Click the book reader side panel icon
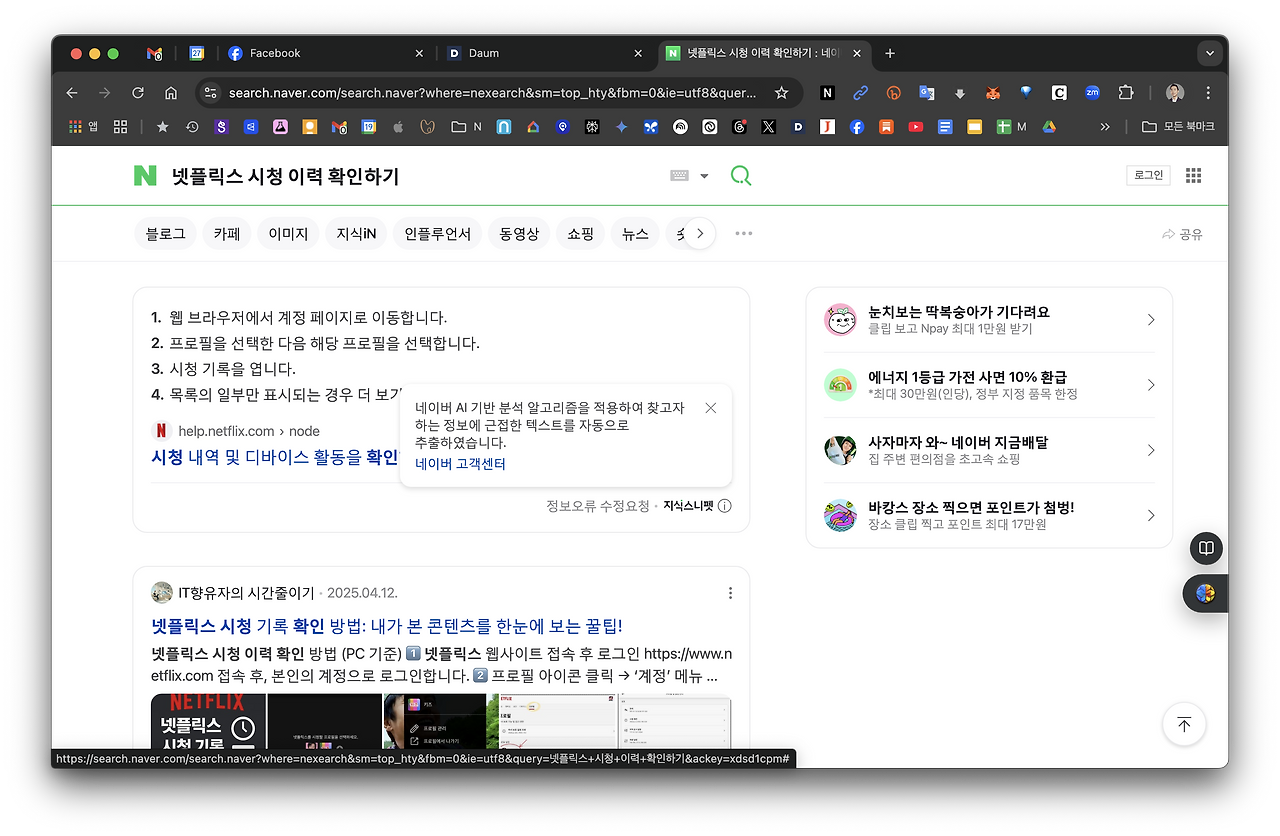This screenshot has width=1280, height=836. (1207, 548)
